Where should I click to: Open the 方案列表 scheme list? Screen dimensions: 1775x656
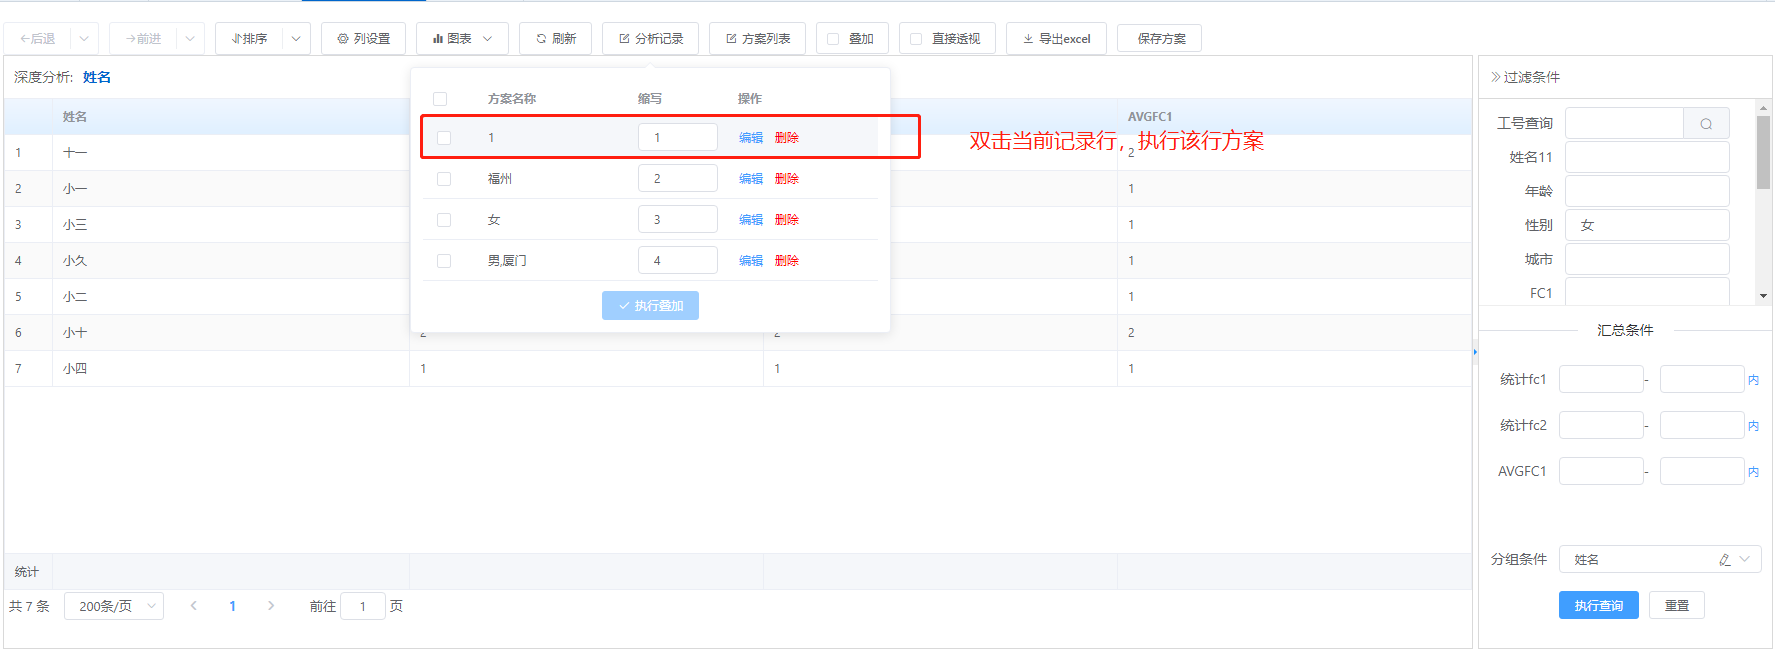point(758,39)
